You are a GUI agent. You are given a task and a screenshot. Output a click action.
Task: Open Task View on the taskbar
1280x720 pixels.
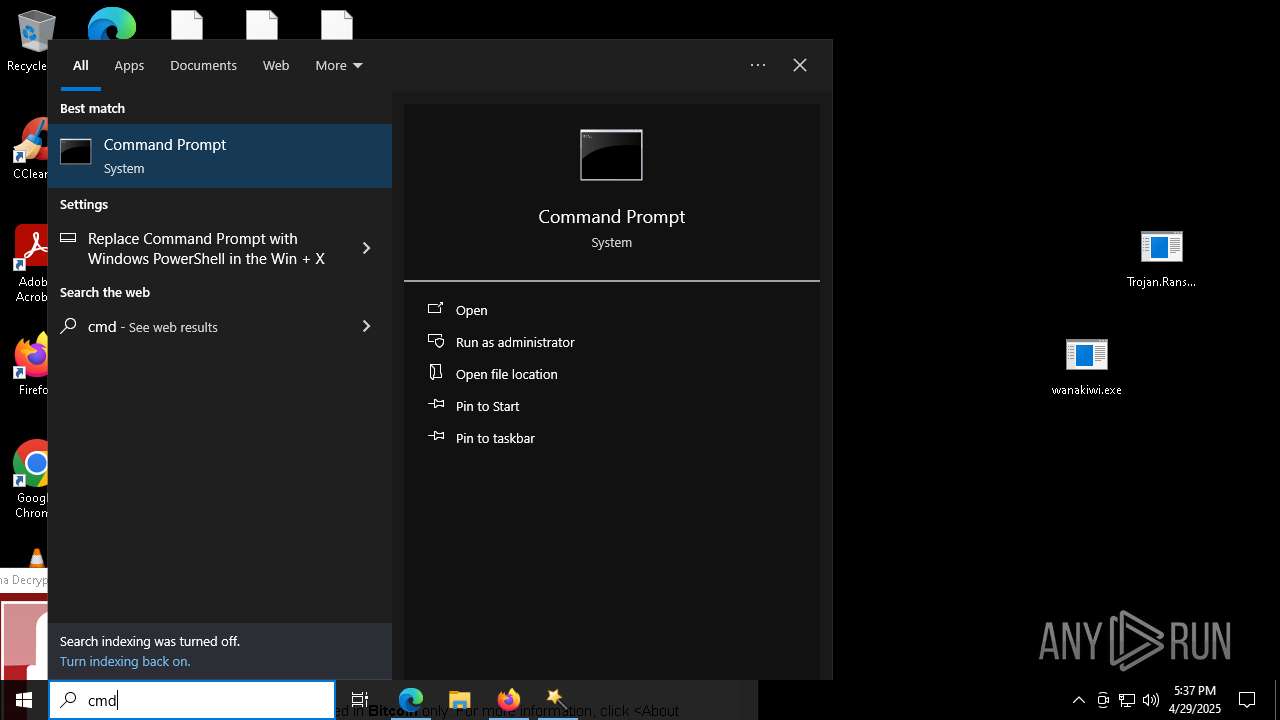pyautogui.click(x=360, y=700)
